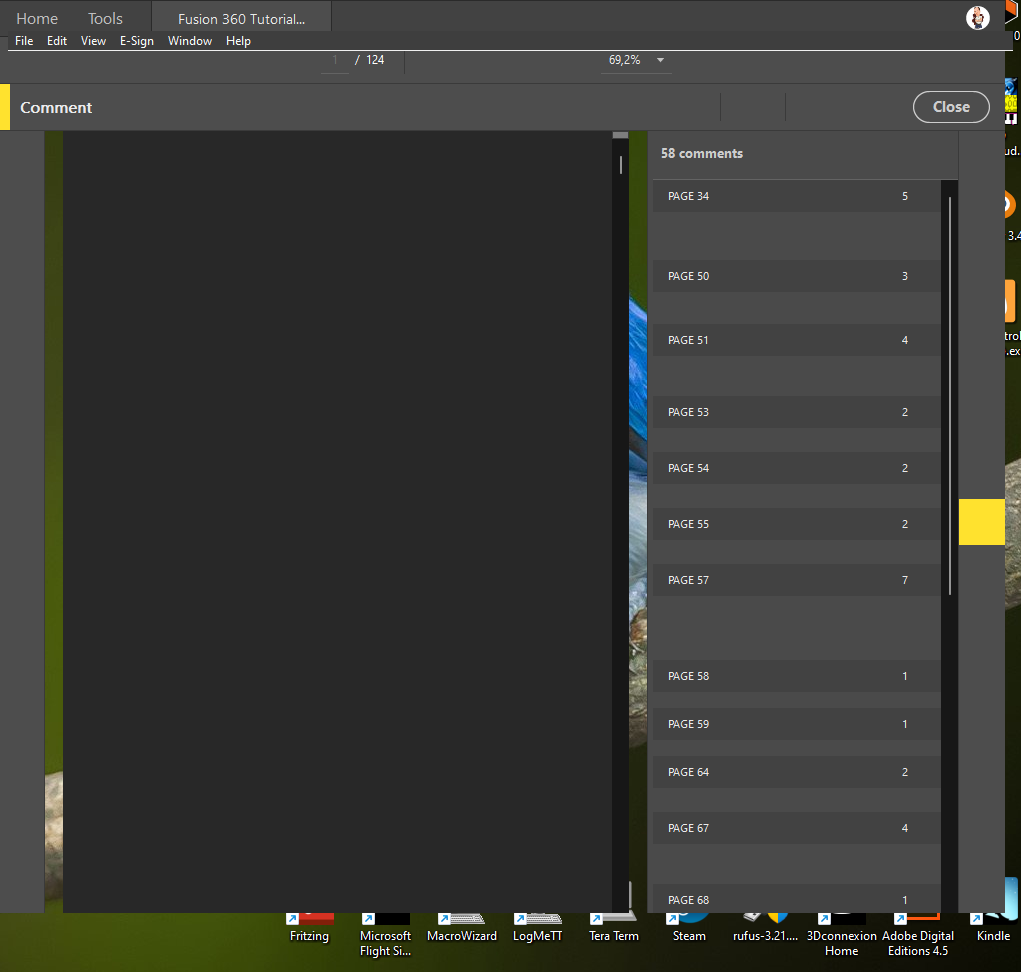Start Microsoft Flight Simulator
This screenshot has width=1021, height=972.
point(385,920)
